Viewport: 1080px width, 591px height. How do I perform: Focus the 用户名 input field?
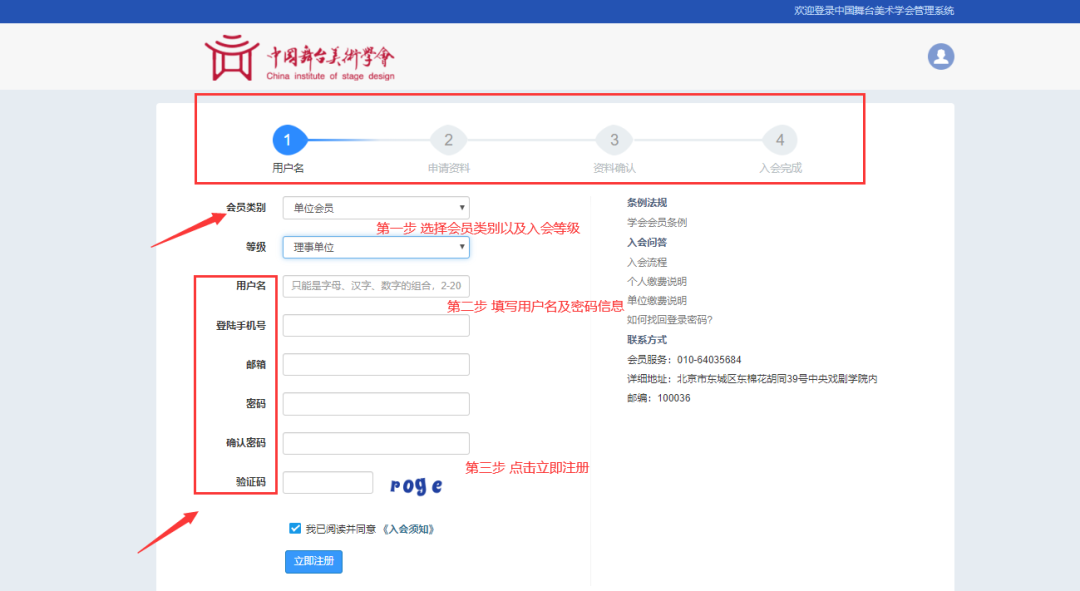376,286
